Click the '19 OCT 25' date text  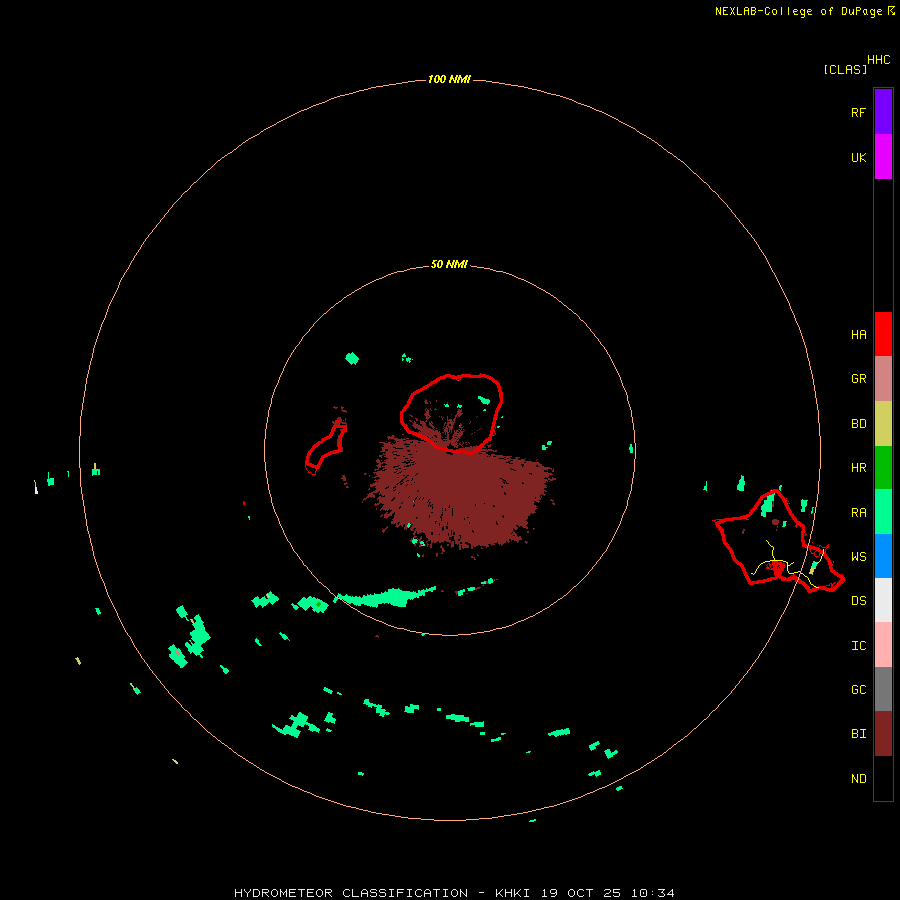(583, 893)
